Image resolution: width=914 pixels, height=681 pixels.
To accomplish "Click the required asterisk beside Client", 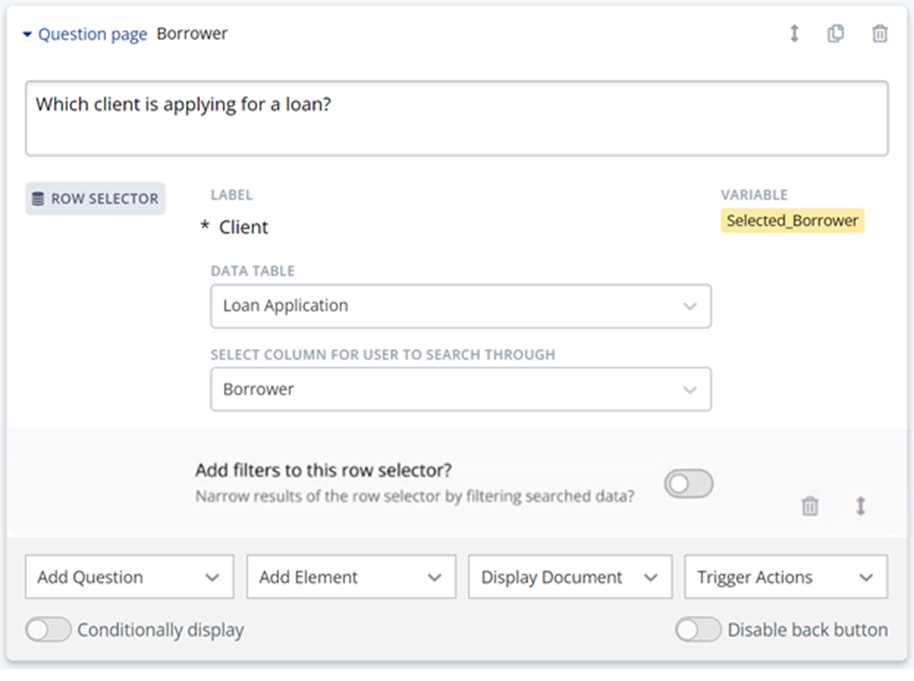I will tap(205, 224).
